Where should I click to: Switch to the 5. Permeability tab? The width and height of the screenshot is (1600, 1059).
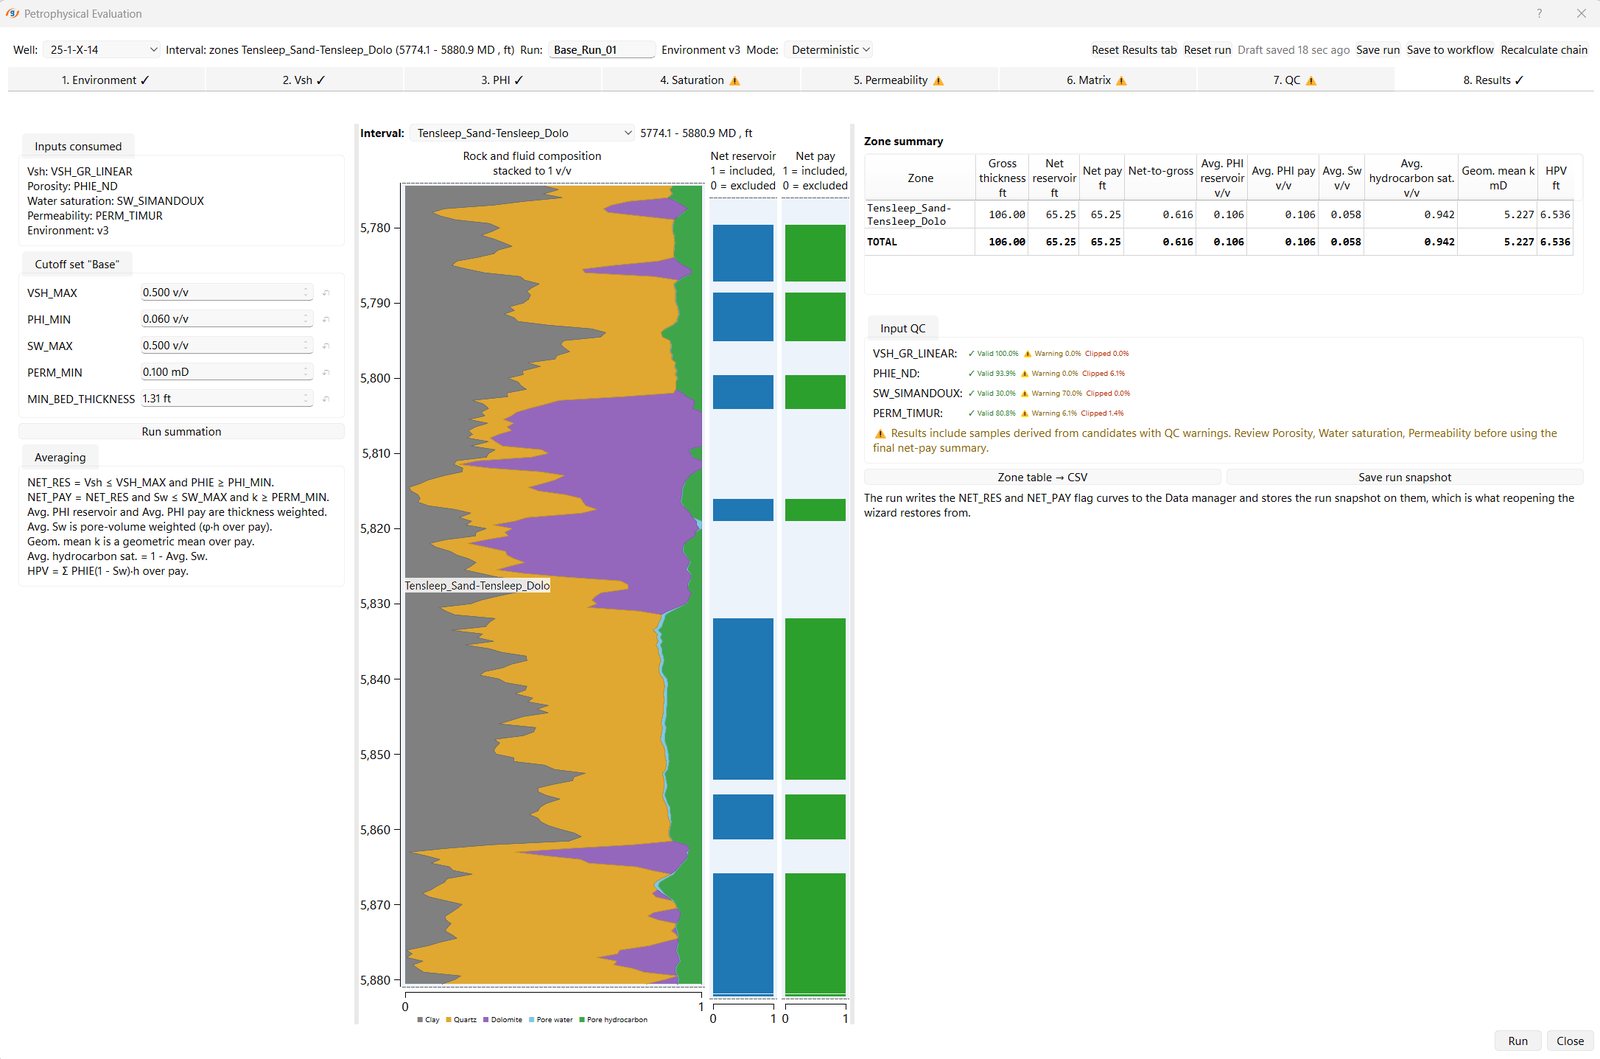pos(898,80)
